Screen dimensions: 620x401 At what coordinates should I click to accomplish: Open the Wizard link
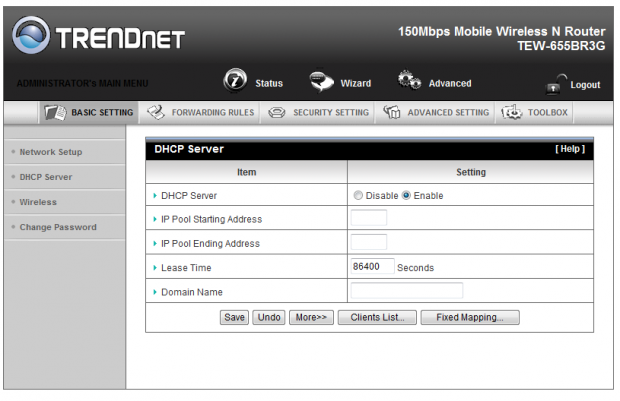click(x=356, y=83)
